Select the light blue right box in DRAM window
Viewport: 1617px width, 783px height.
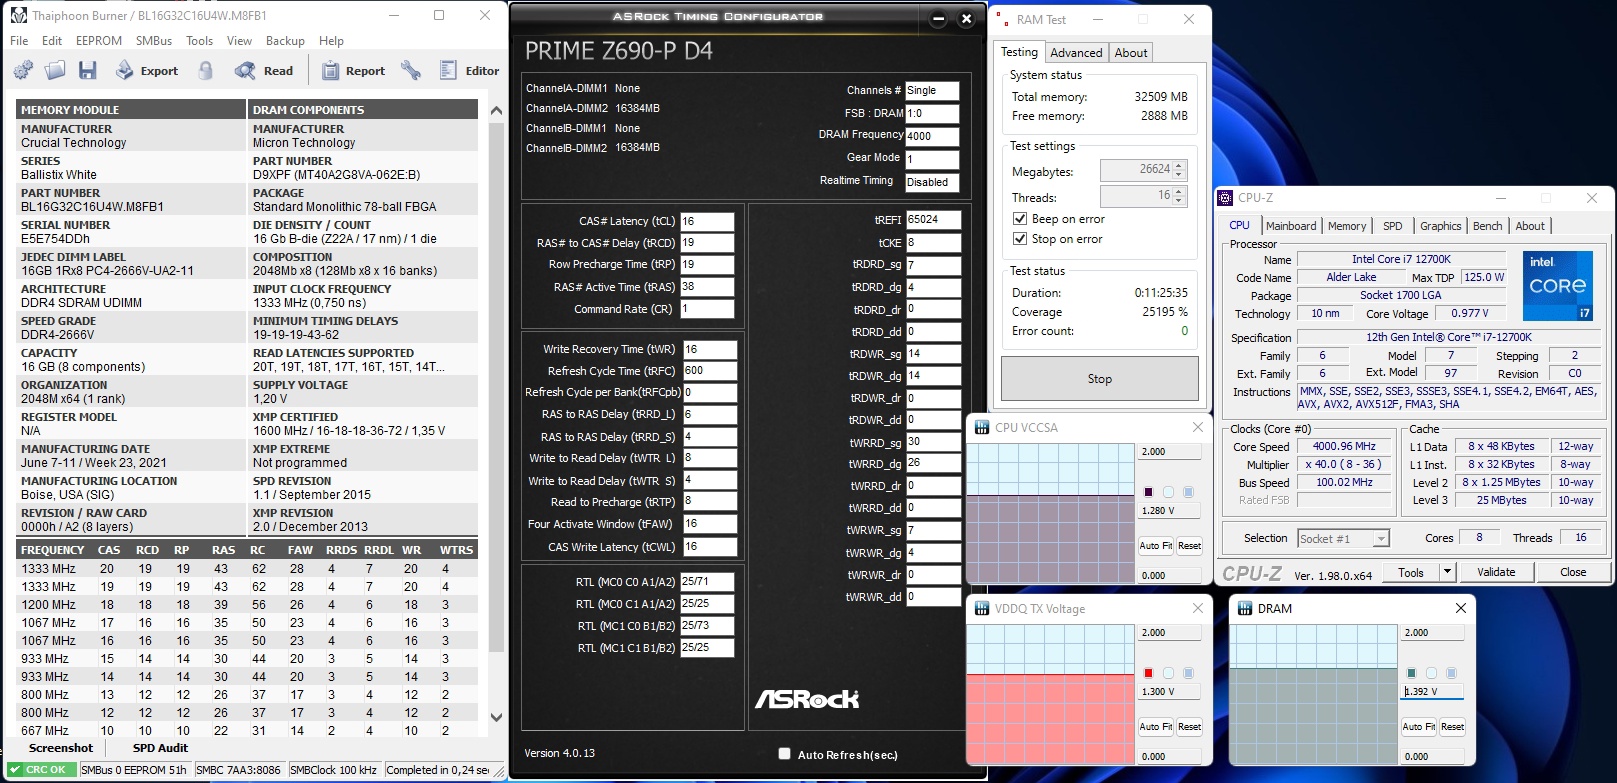coord(1451,673)
